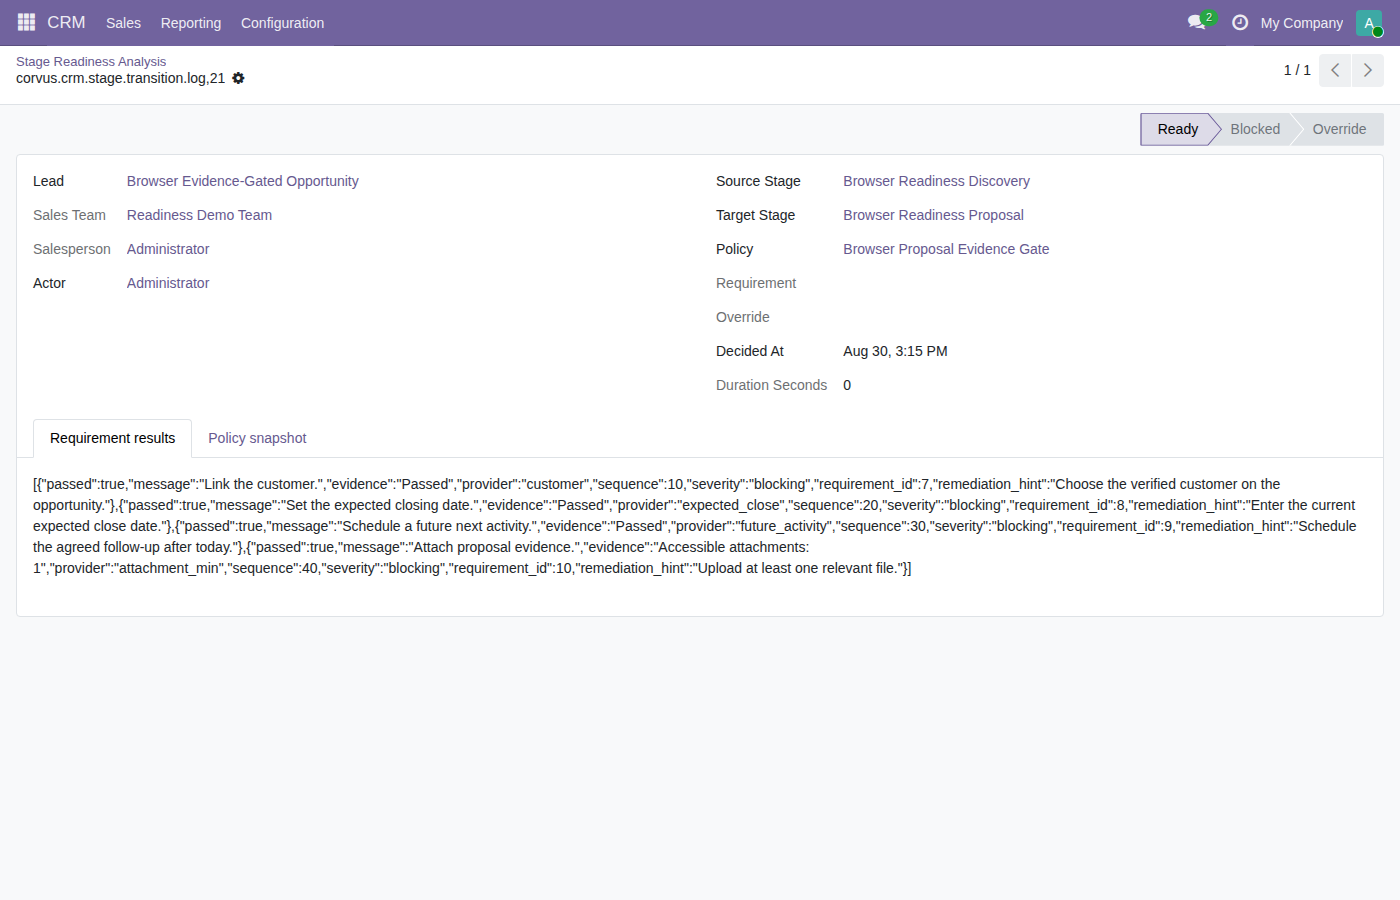Click the record name corvus.crm.stage.transition.log,21
The width and height of the screenshot is (1400, 900).
[x=120, y=78]
